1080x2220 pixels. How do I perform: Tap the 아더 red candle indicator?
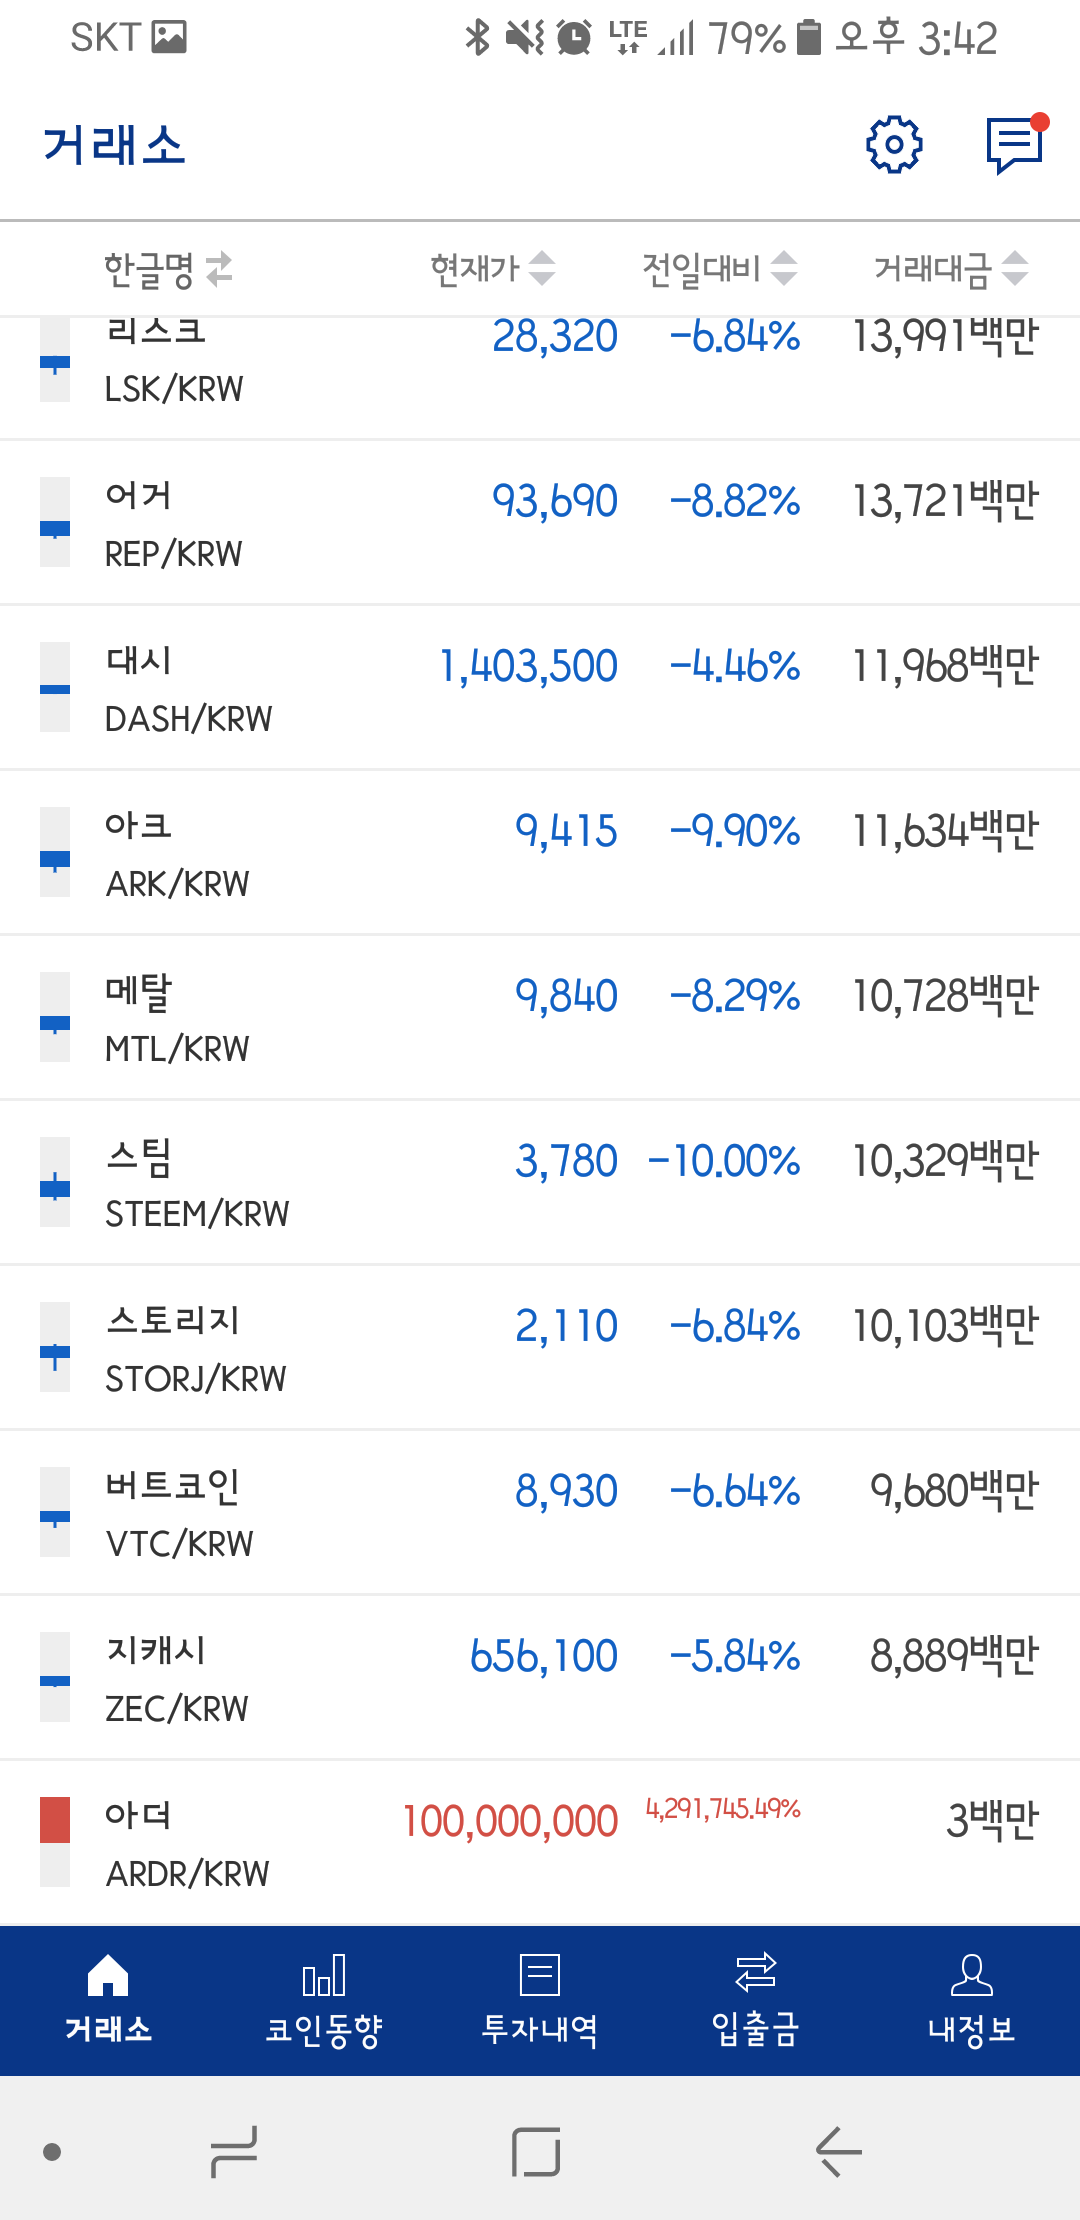click(55, 1820)
